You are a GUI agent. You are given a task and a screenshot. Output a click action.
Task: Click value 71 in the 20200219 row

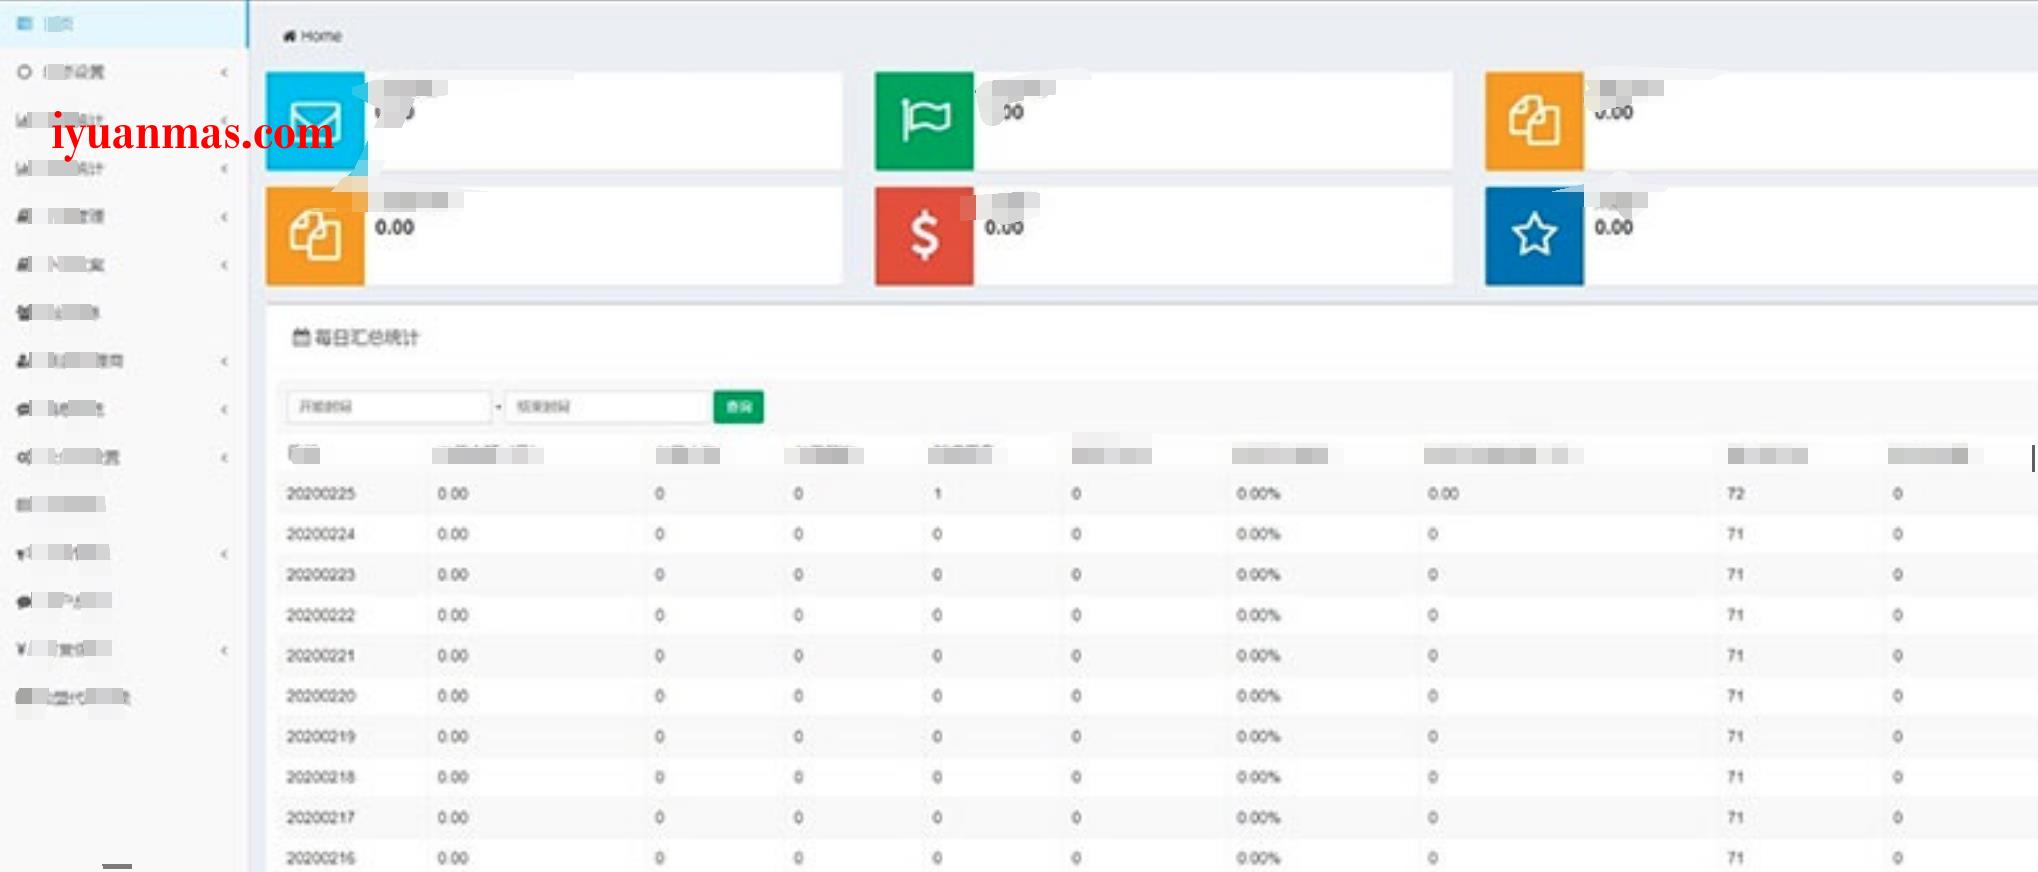pyautogui.click(x=1735, y=737)
